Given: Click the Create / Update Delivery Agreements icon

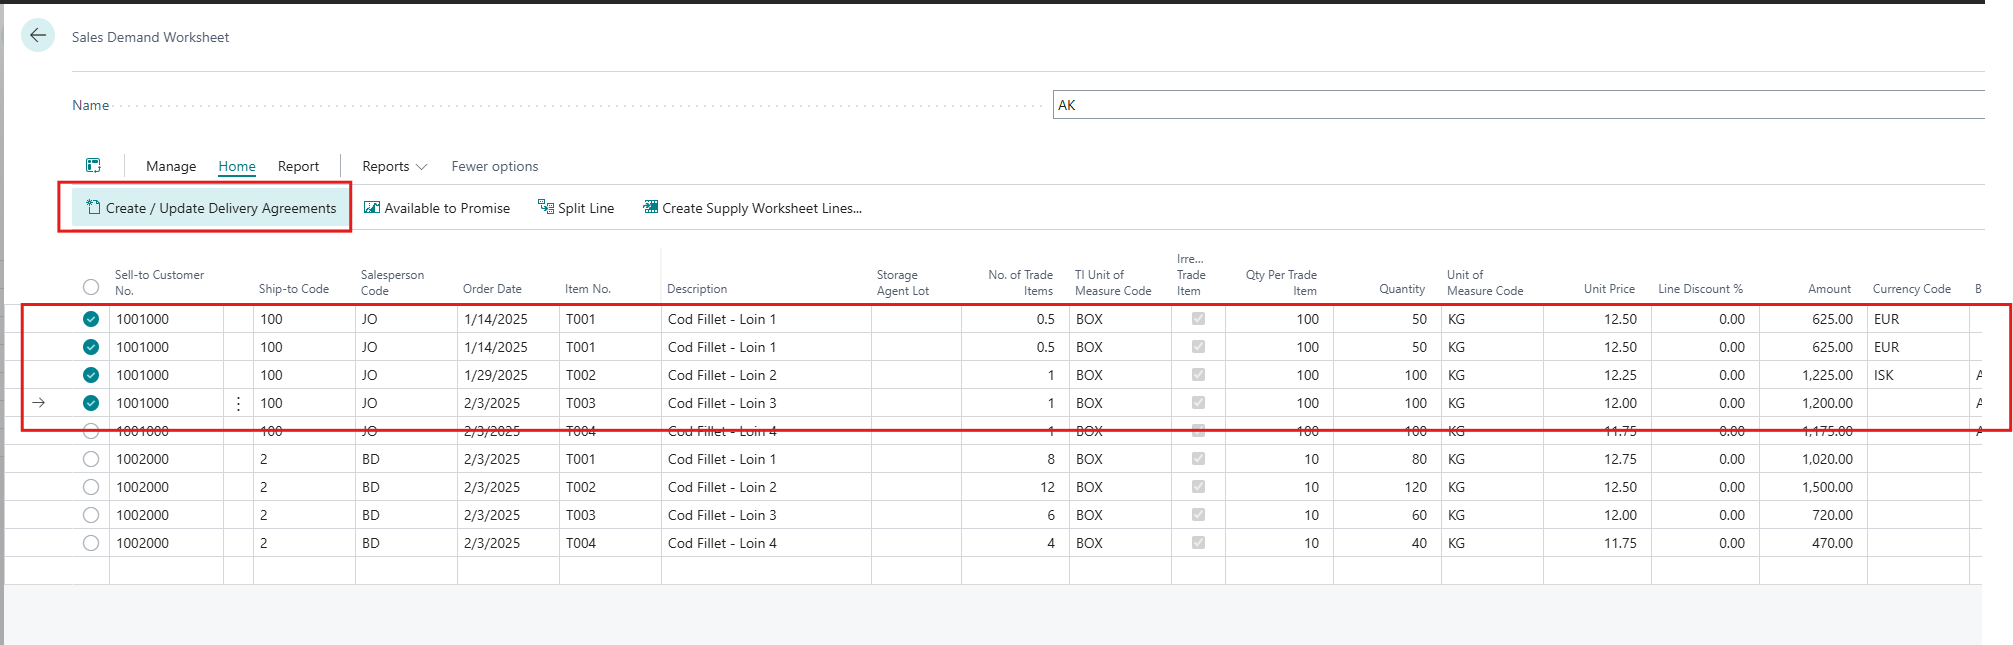Looking at the screenshot, I should 93,207.
